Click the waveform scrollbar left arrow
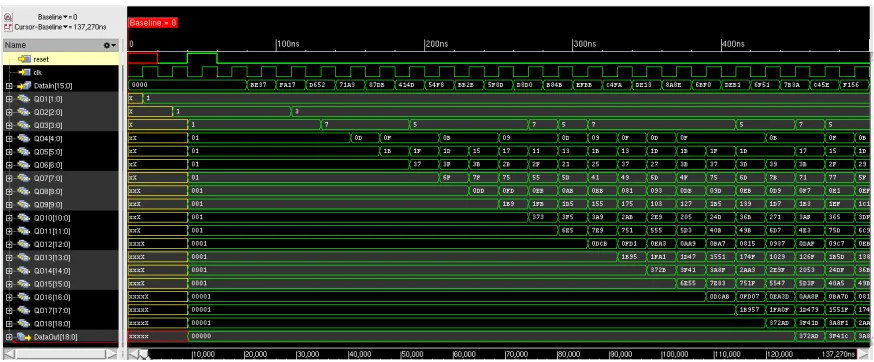The image size is (874, 362). tap(133, 354)
